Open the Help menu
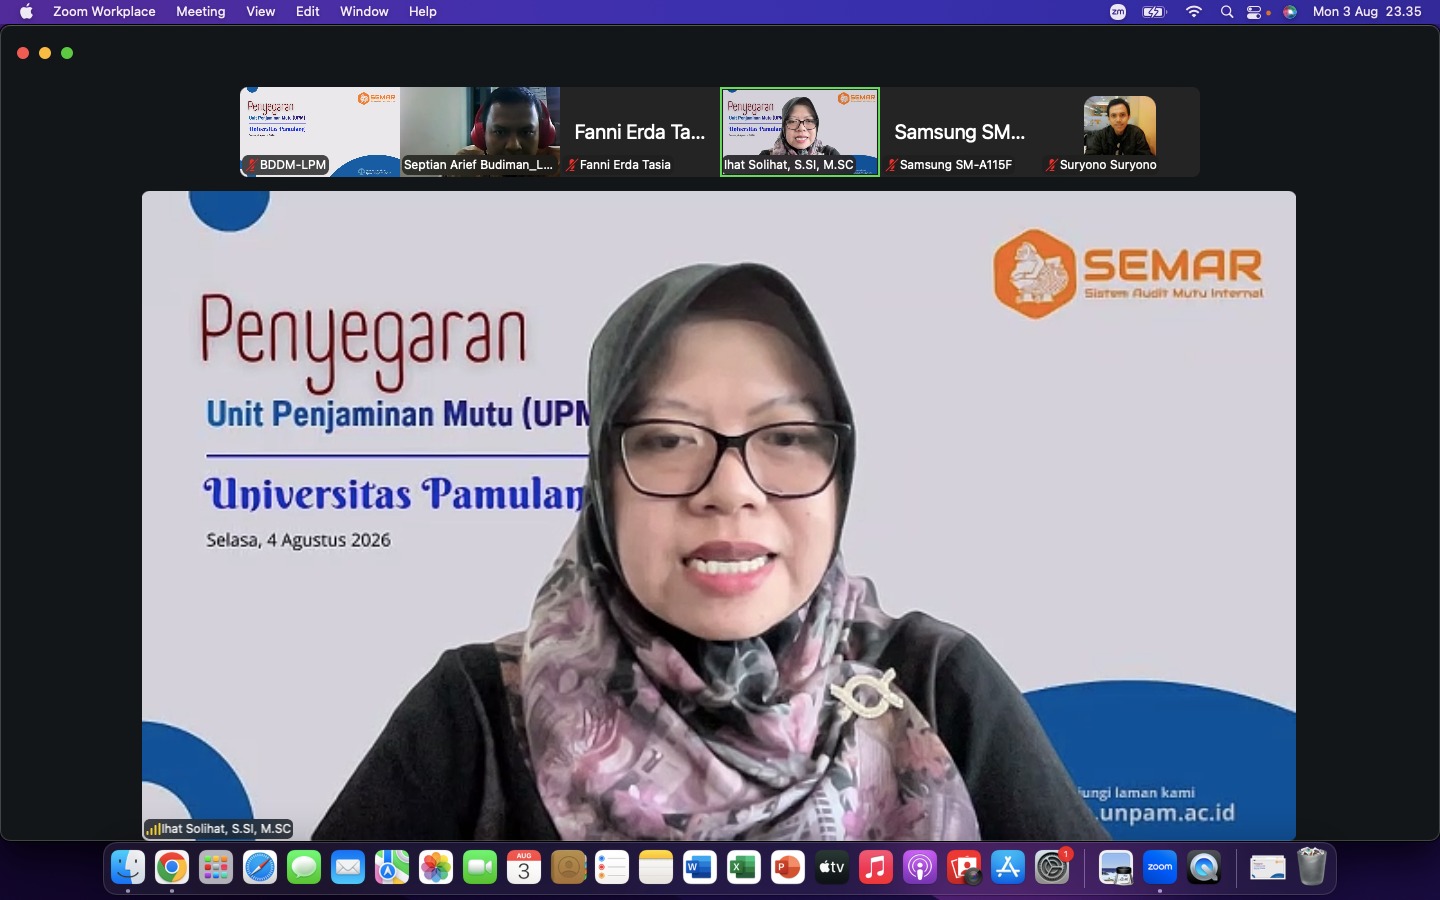The width and height of the screenshot is (1440, 900). 423,12
